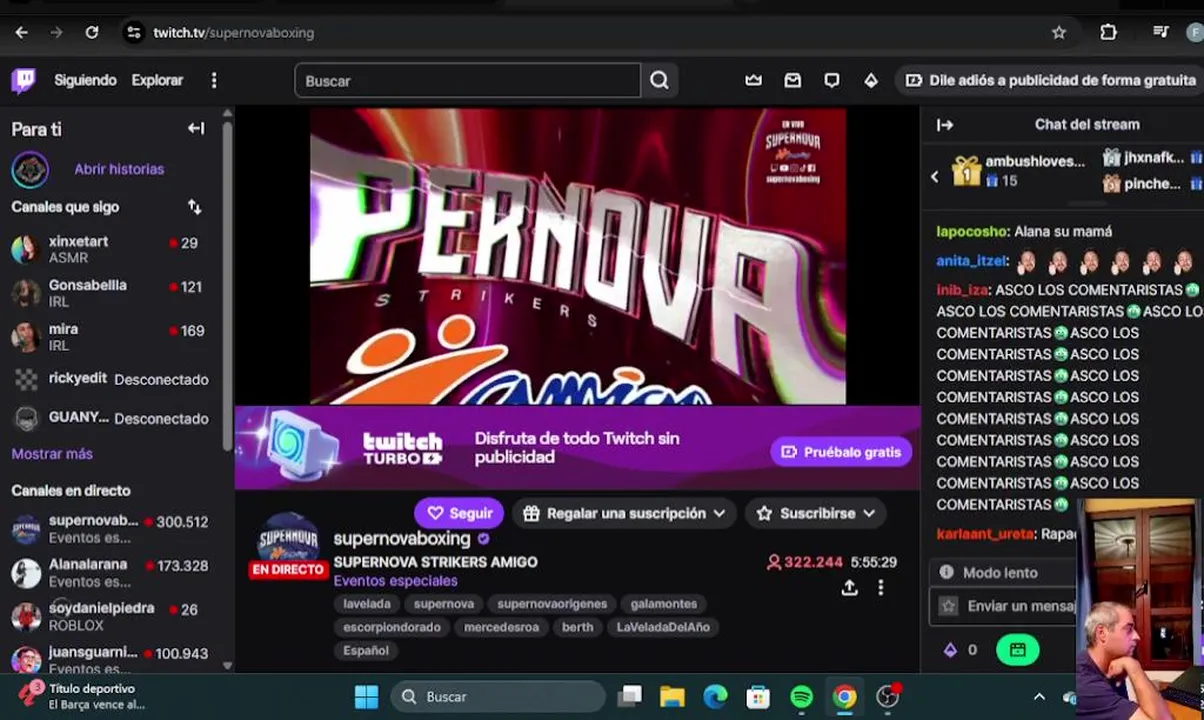Image resolution: width=1204 pixels, height=720 pixels.
Task: Click the Twitch search field
Action: point(467,80)
